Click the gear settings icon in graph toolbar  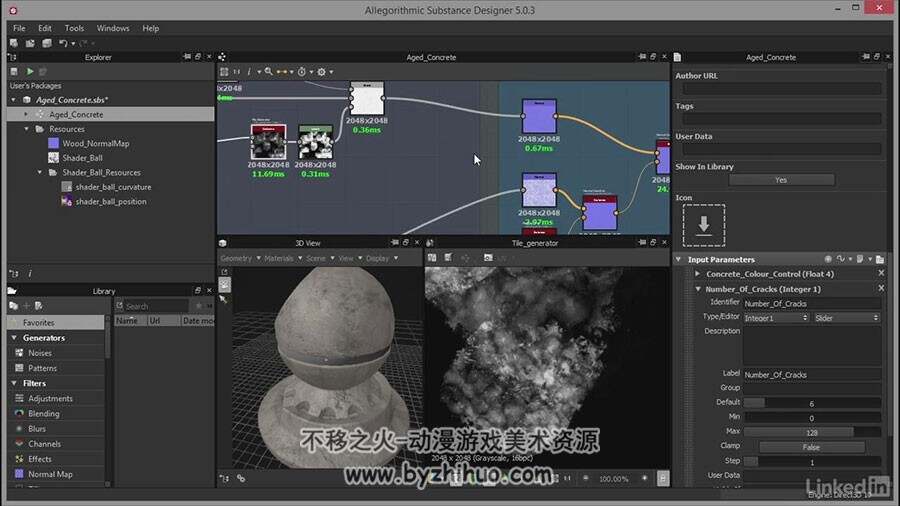tap(321, 72)
